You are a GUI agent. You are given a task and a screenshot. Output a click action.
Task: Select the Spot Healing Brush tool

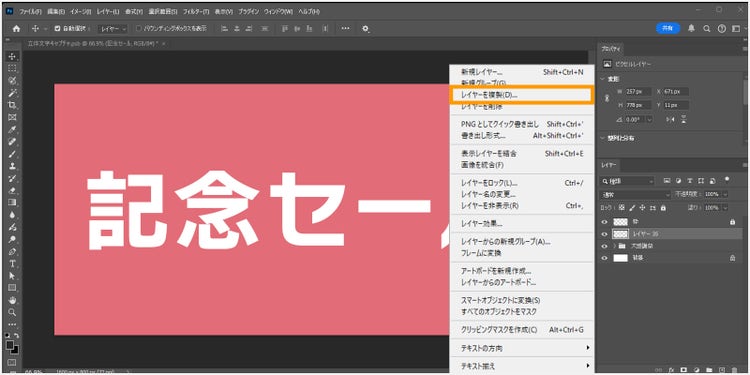[12, 142]
